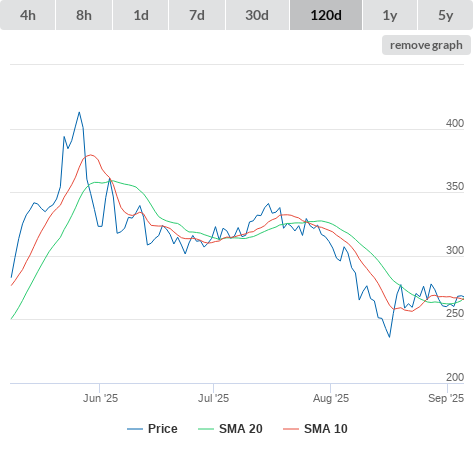
Task: Click the 350 y-axis label
Action: click(x=455, y=186)
